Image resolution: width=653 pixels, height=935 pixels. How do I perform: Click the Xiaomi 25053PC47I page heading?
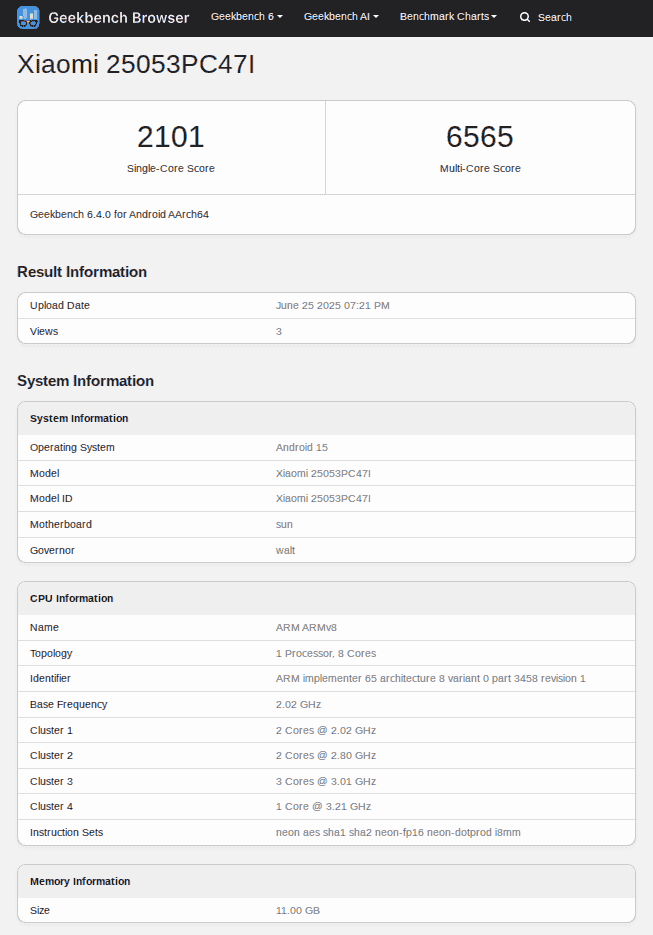[136, 65]
